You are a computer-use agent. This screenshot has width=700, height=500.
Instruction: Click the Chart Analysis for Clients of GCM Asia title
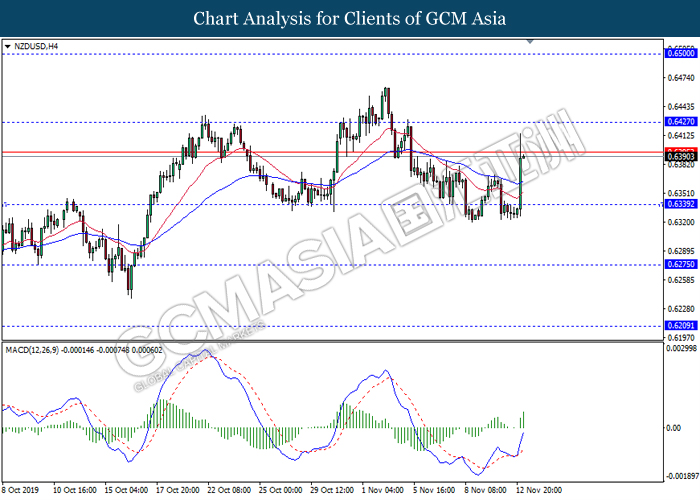(350, 18)
